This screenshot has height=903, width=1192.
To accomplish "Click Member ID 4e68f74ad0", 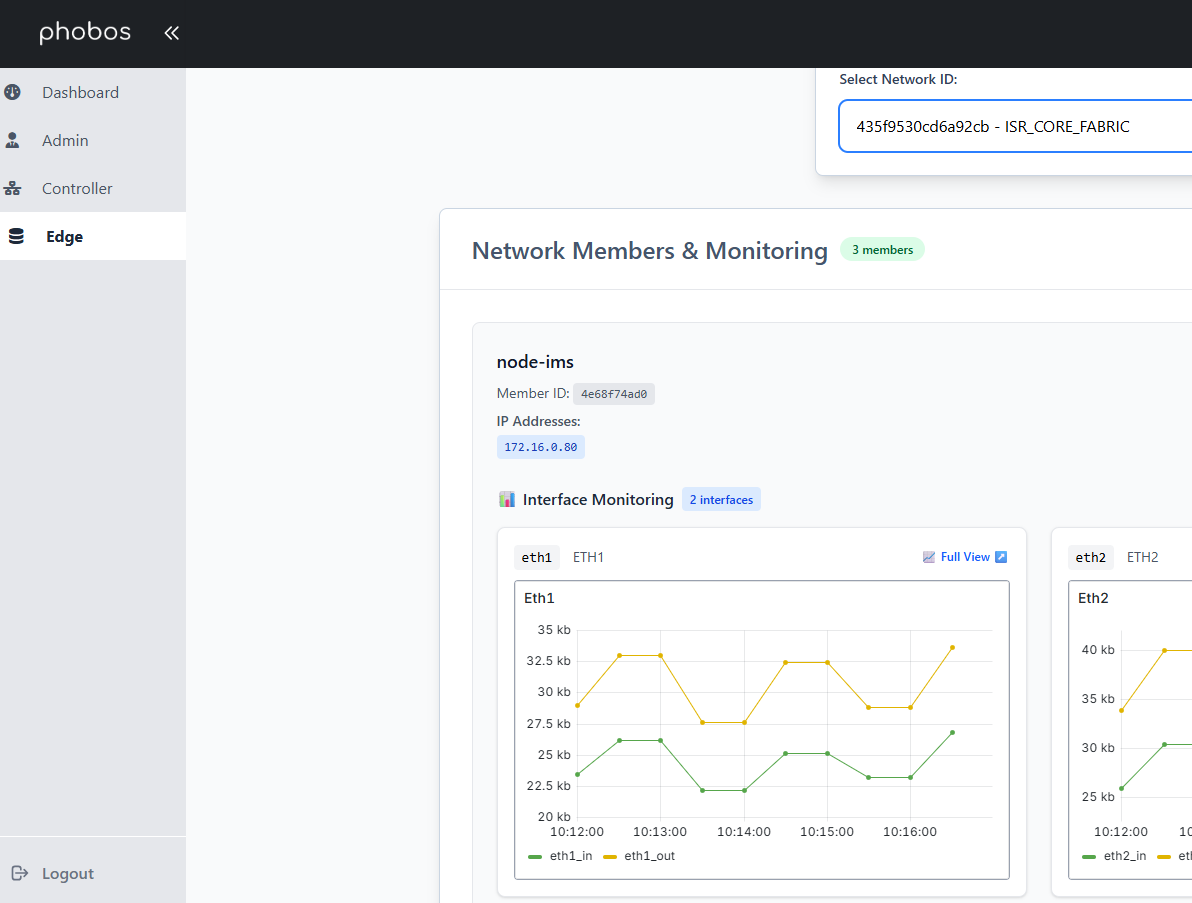I will pos(613,394).
